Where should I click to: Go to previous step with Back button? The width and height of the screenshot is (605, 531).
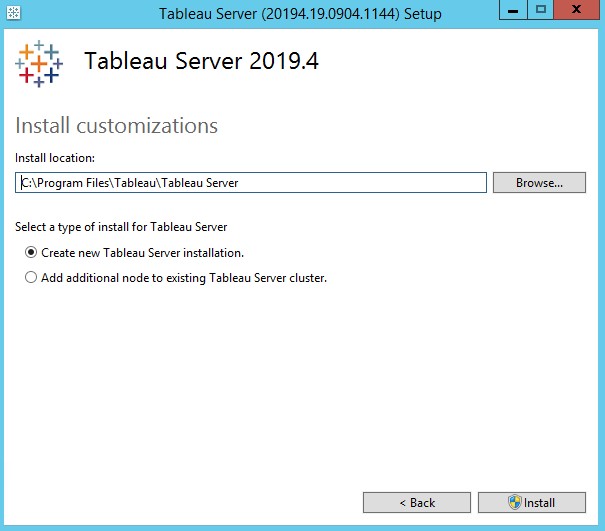416,502
